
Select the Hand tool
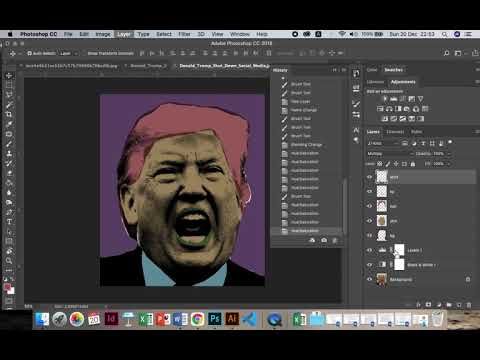tap(9, 251)
